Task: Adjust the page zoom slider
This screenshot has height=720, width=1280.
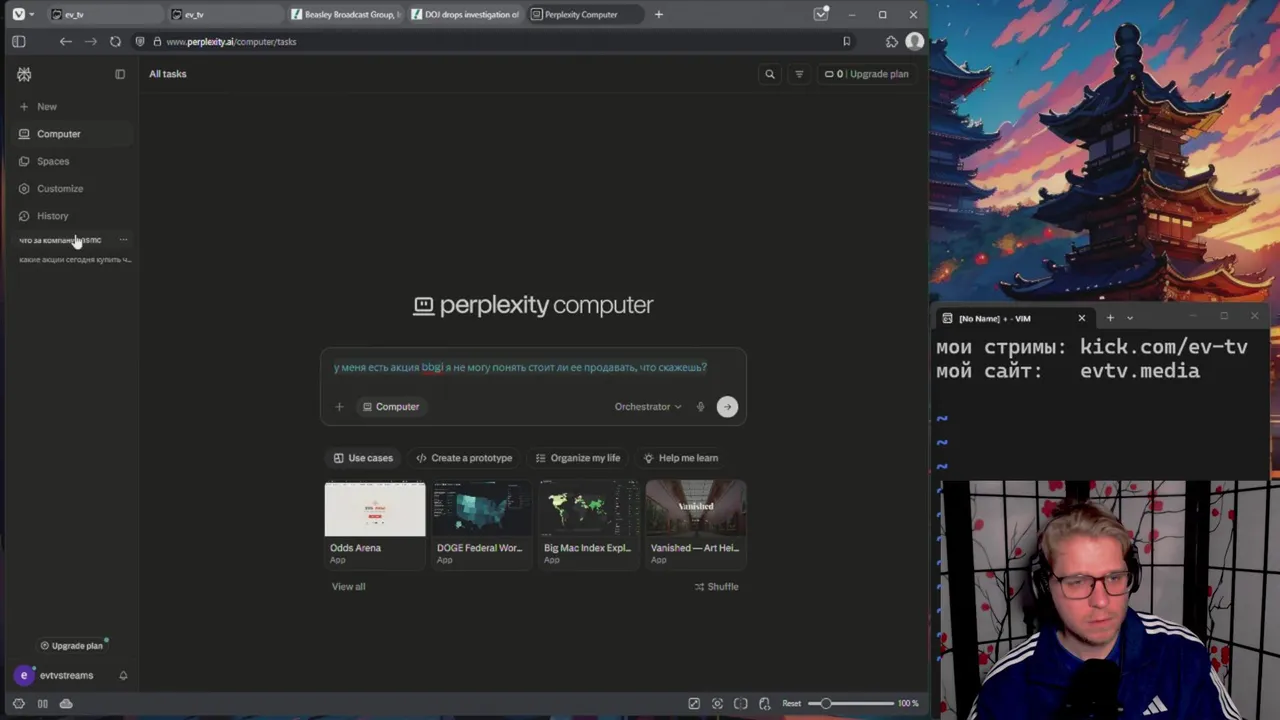Action: pyautogui.click(x=850, y=704)
